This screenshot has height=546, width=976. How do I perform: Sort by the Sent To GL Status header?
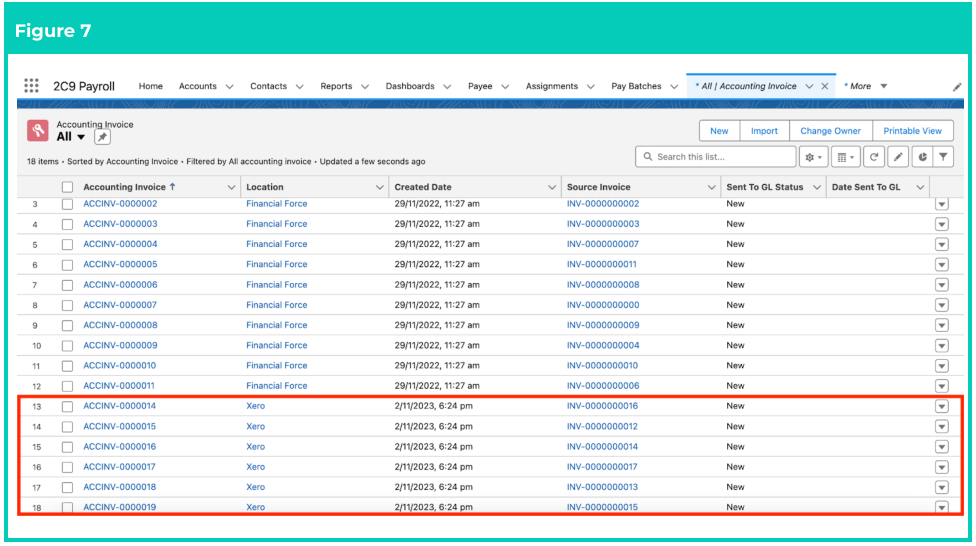pyautogui.click(x=764, y=187)
